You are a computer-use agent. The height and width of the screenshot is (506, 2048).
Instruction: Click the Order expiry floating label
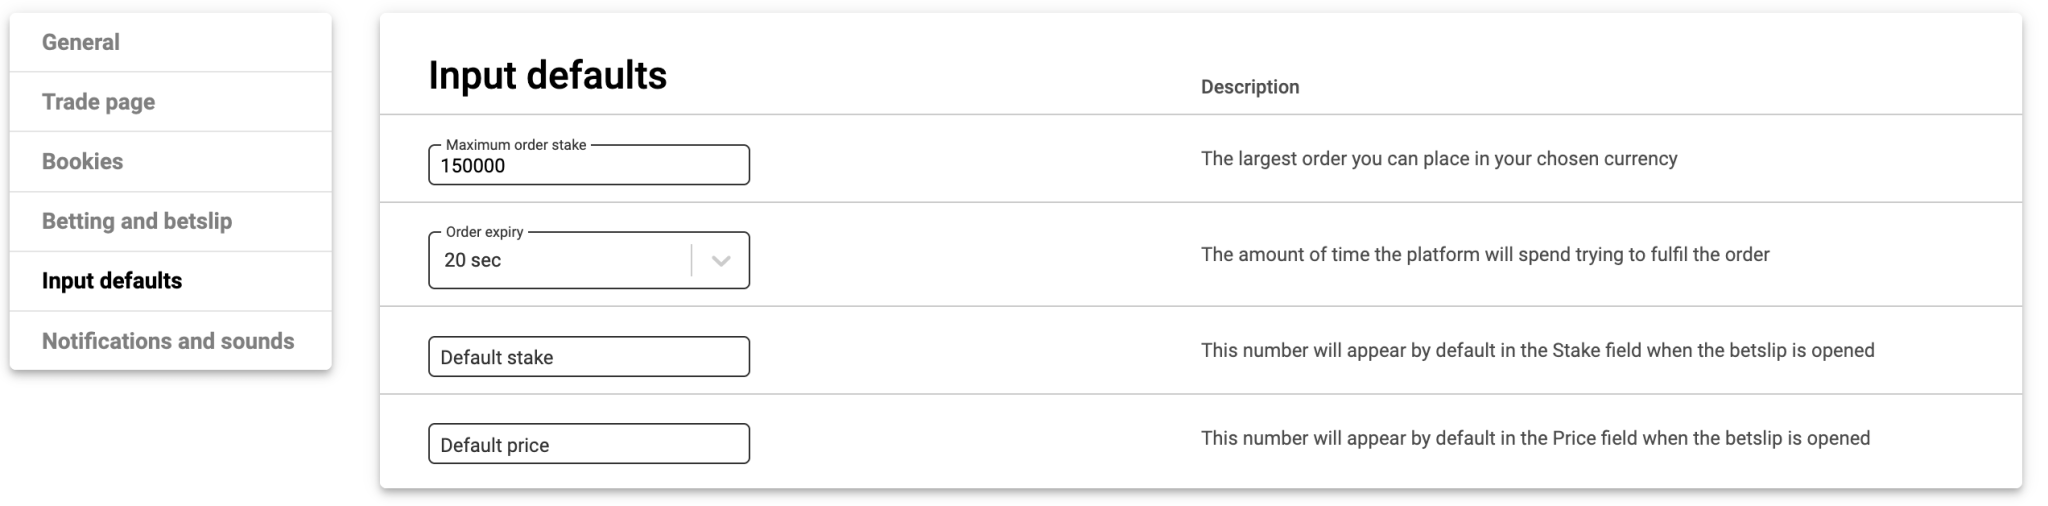(485, 232)
